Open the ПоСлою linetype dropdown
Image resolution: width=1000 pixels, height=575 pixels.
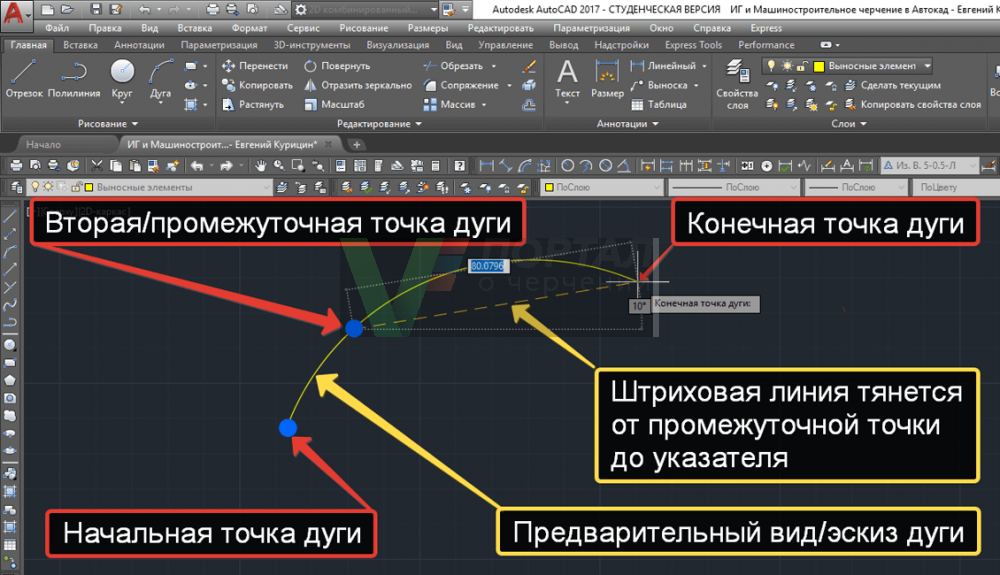(733, 187)
